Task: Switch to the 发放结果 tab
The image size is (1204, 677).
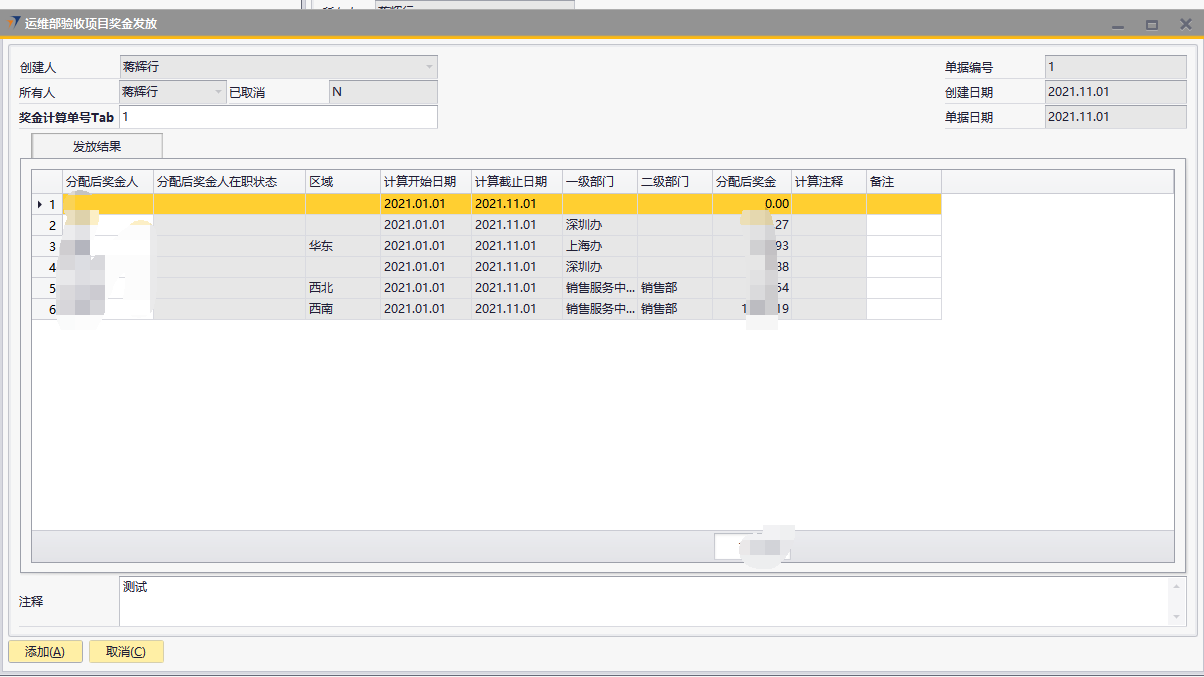Action: click(97, 146)
